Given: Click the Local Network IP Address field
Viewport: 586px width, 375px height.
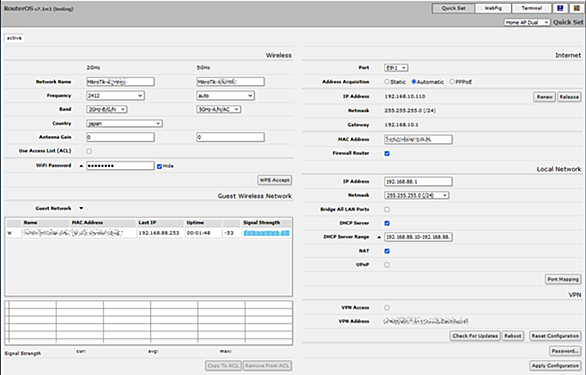Looking at the screenshot, I should click(418, 182).
